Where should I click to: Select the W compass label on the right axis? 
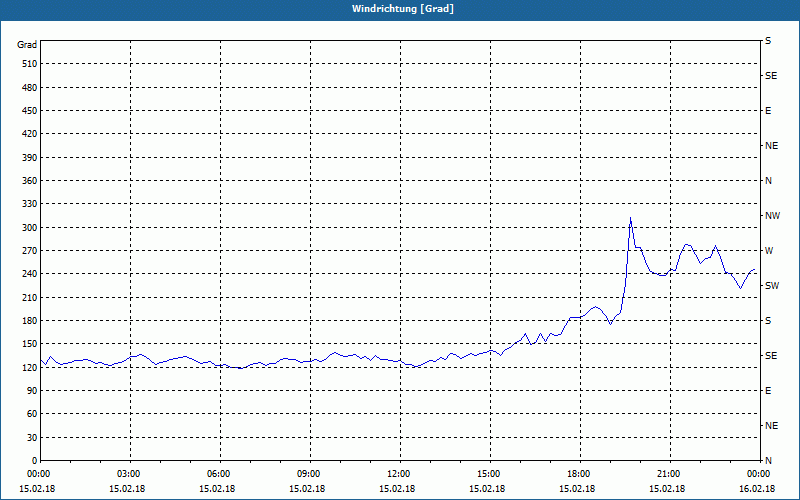pos(769,251)
